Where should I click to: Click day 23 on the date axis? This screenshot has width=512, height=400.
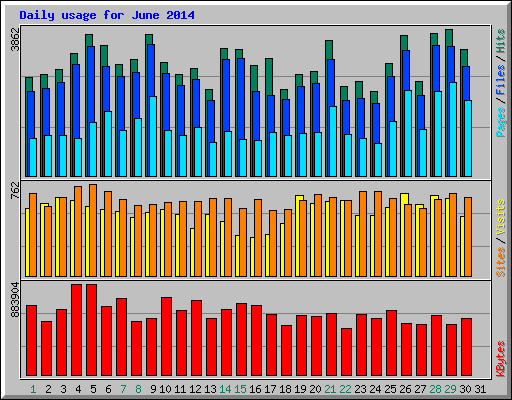tap(360, 389)
